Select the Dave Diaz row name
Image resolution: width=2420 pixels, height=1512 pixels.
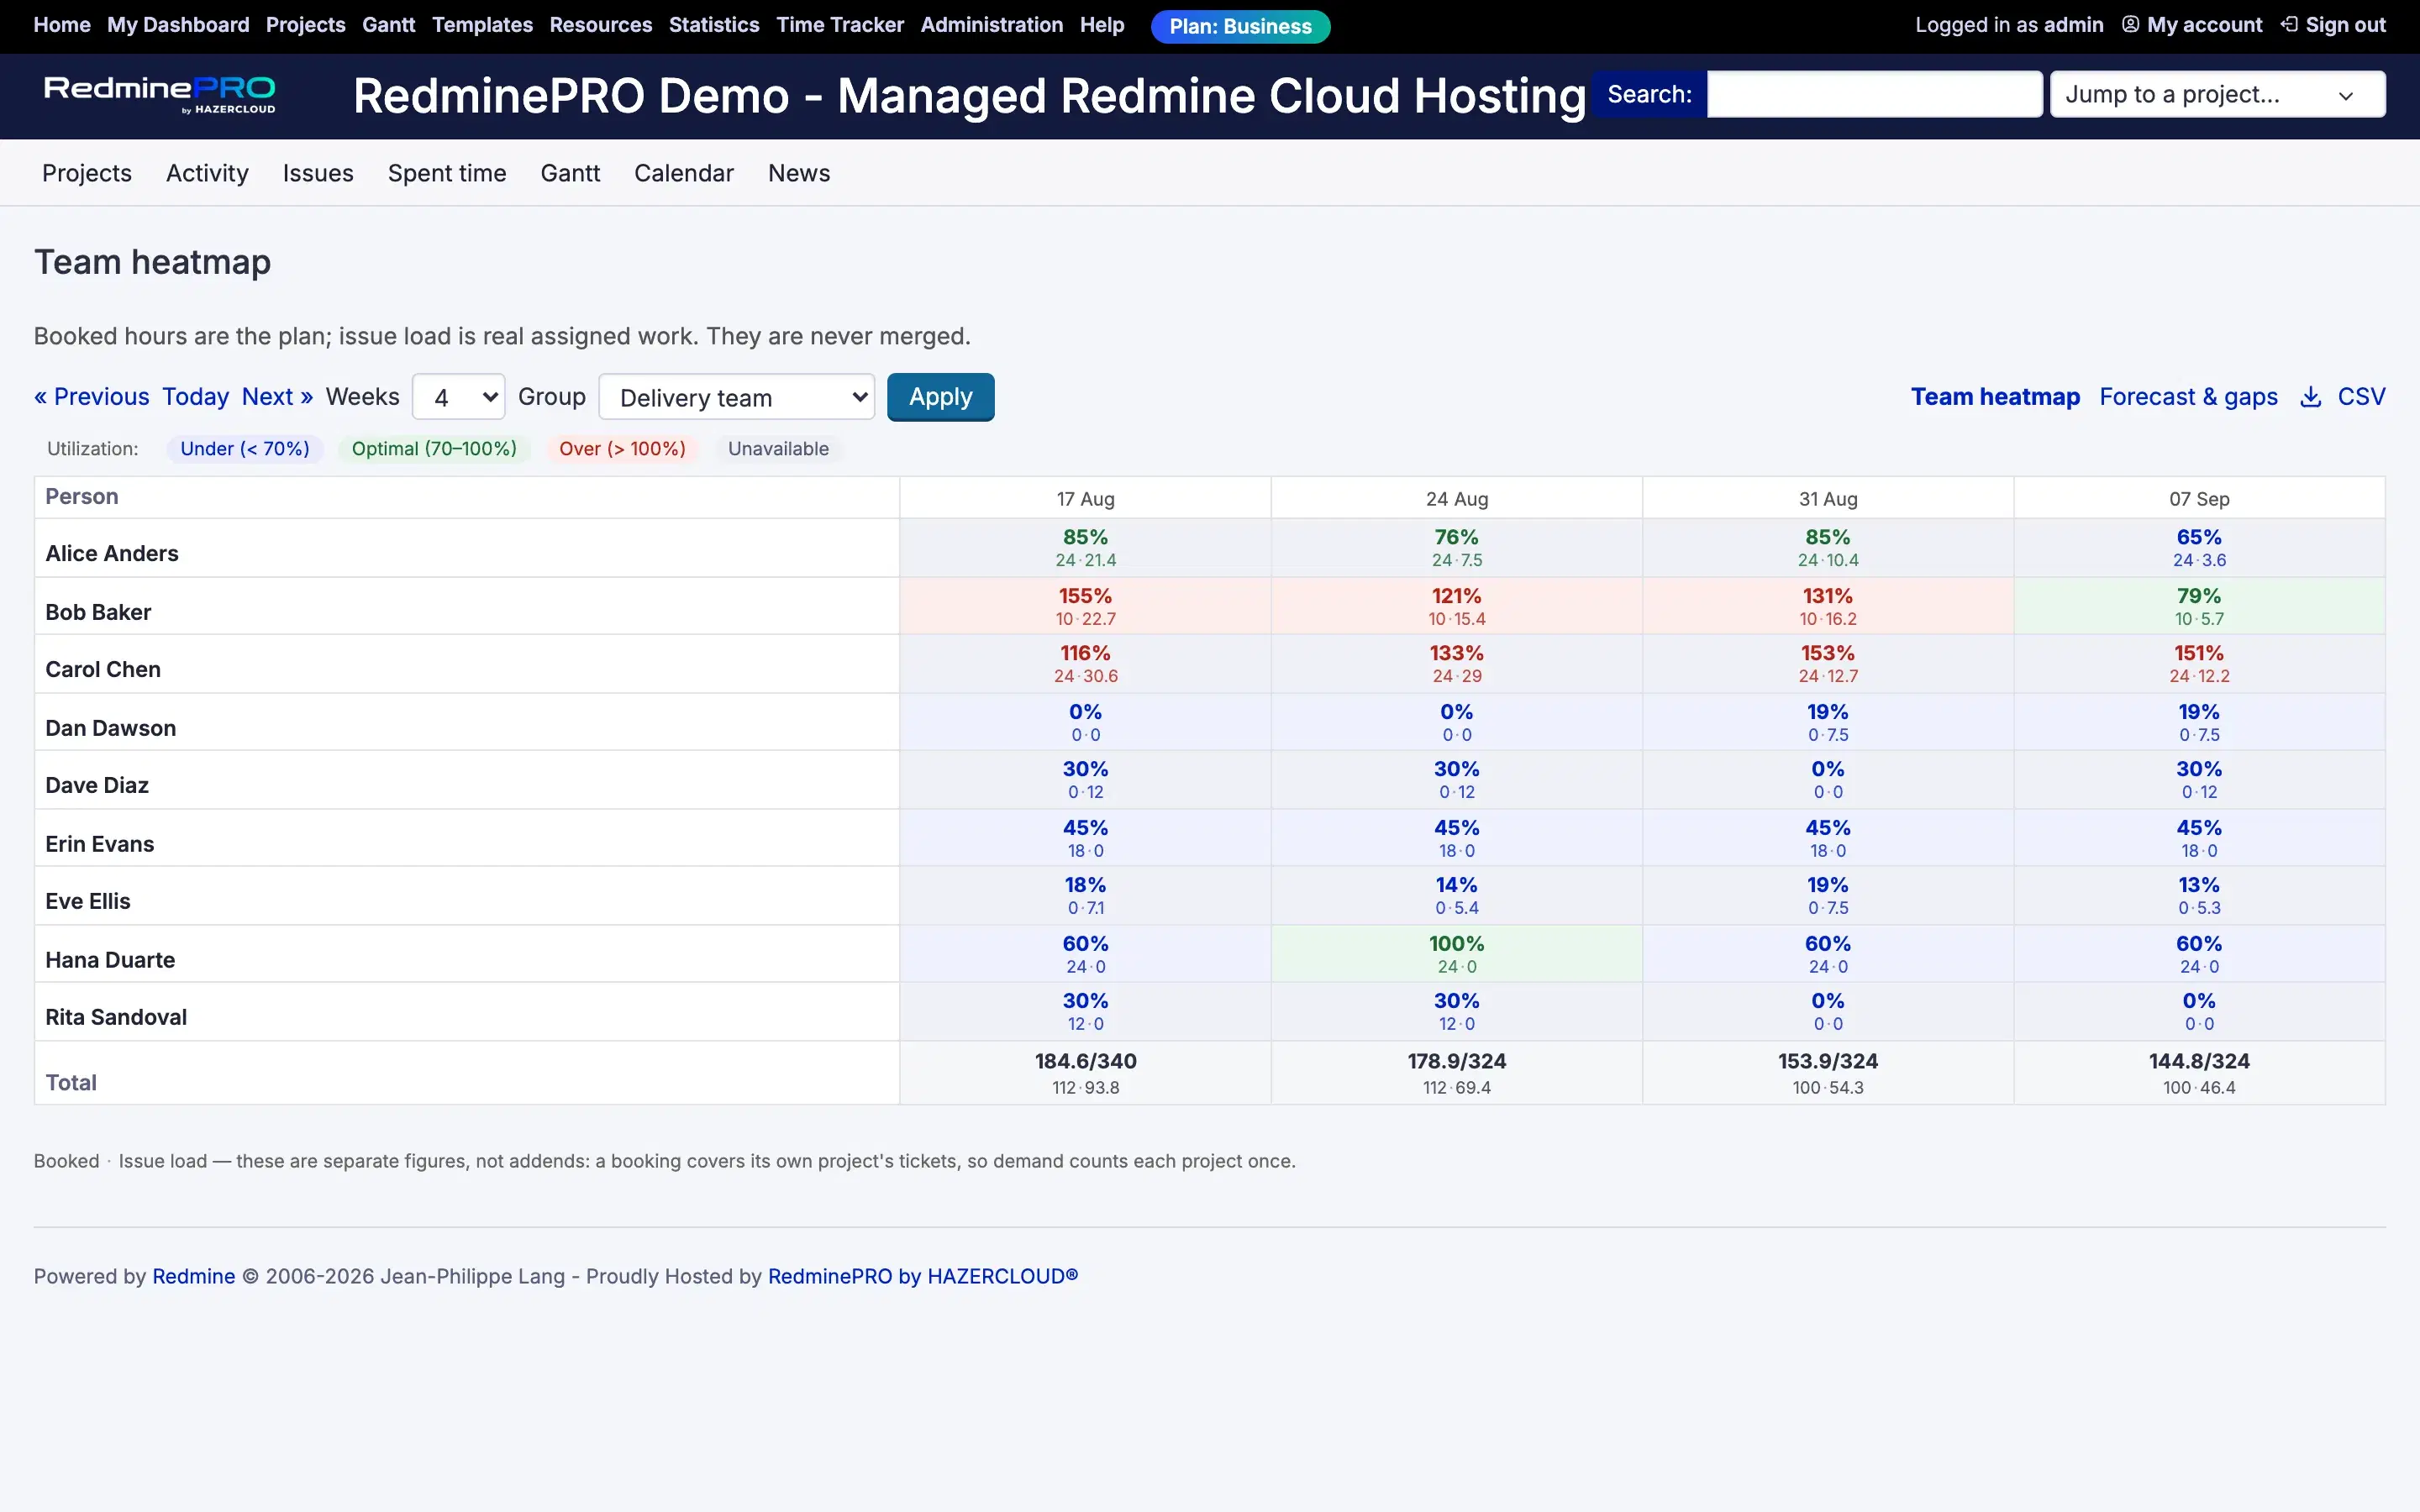coord(97,786)
